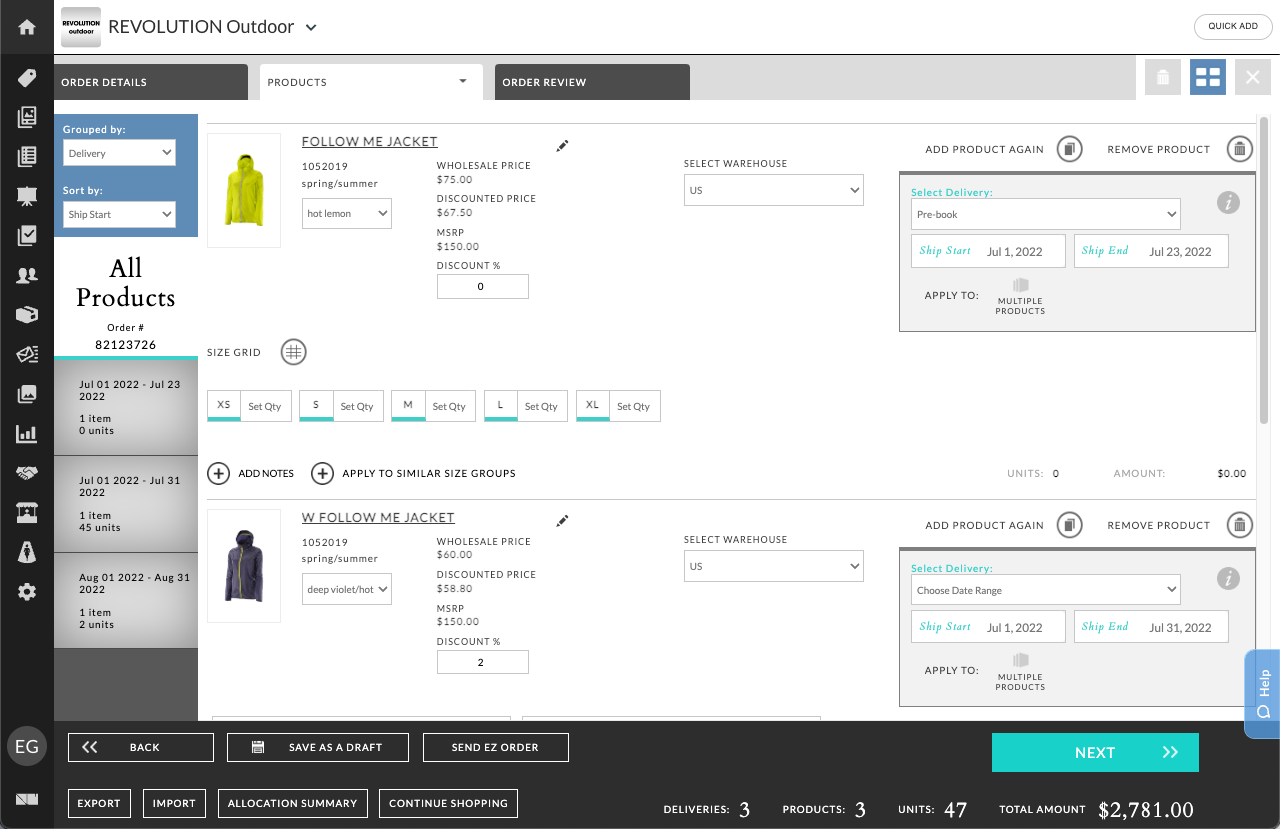Click the Back button
Viewport: 1280px width, 829px height.
[x=141, y=747]
